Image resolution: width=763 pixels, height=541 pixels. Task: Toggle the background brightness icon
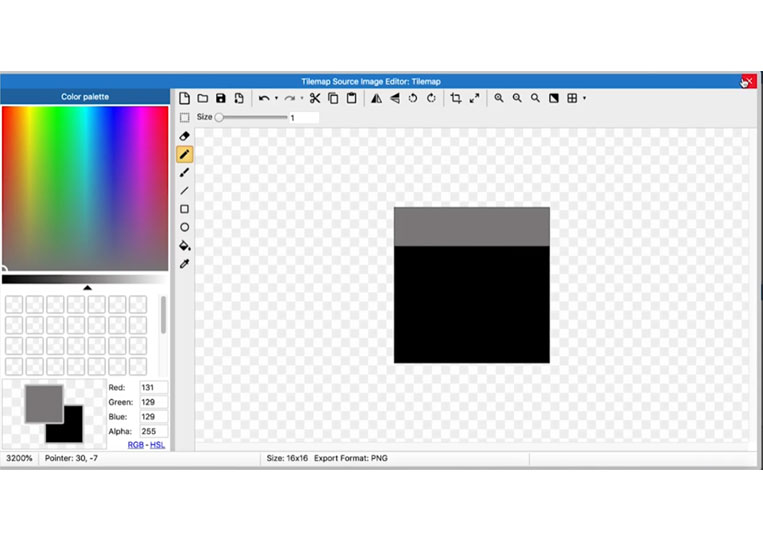[554, 98]
